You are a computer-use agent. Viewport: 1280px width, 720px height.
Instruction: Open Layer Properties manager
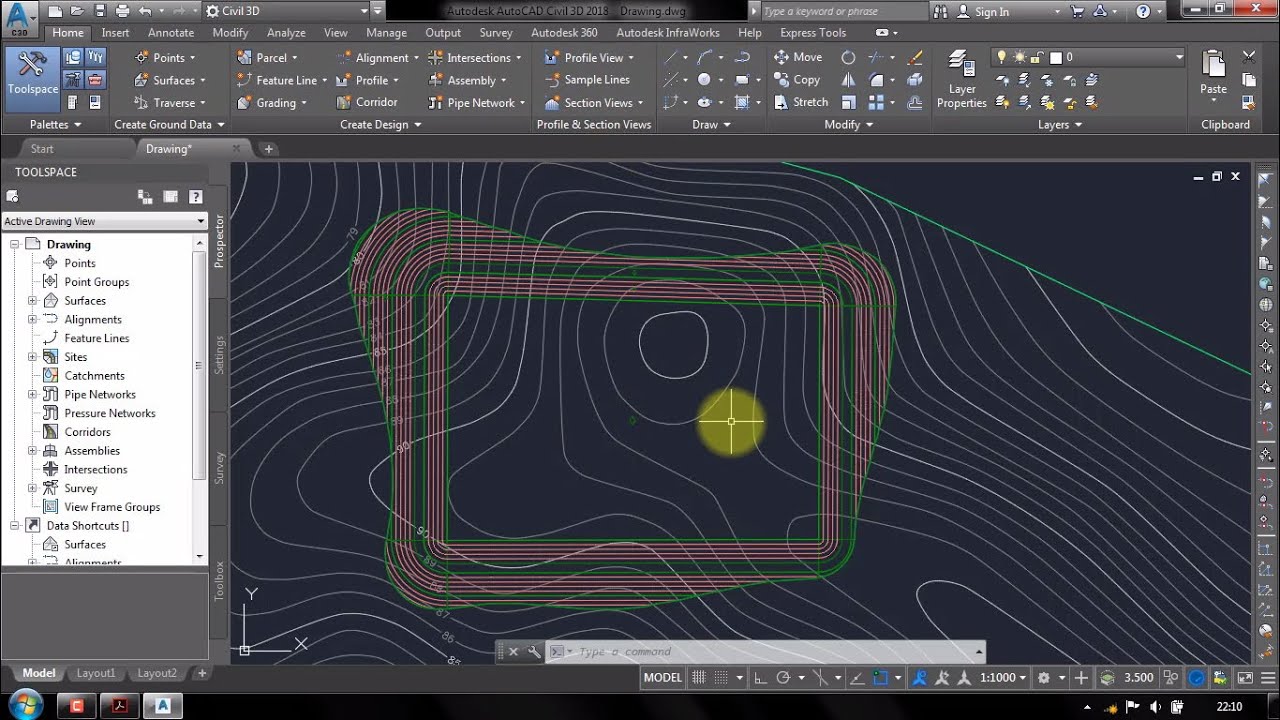[x=961, y=80]
